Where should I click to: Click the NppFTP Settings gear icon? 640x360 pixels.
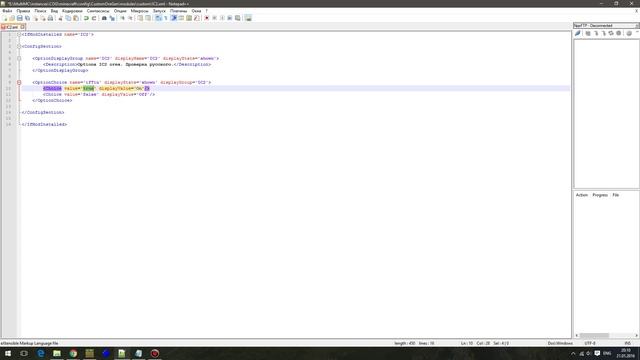click(629, 33)
